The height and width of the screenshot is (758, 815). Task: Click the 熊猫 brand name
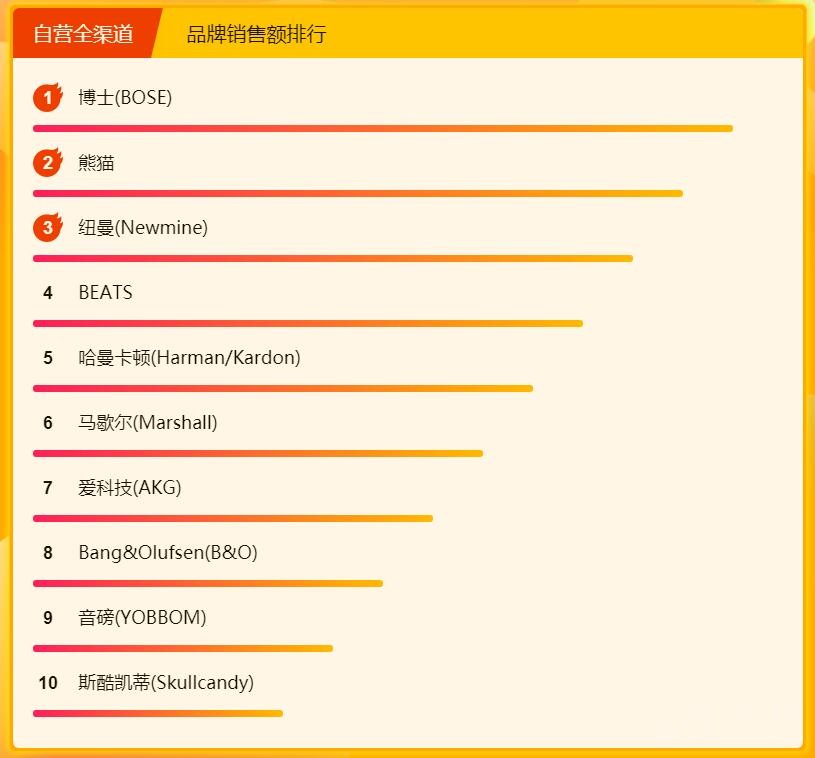[97, 163]
